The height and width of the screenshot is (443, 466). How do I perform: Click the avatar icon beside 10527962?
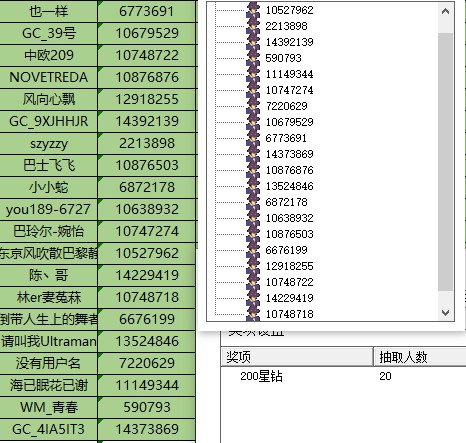[253, 10]
